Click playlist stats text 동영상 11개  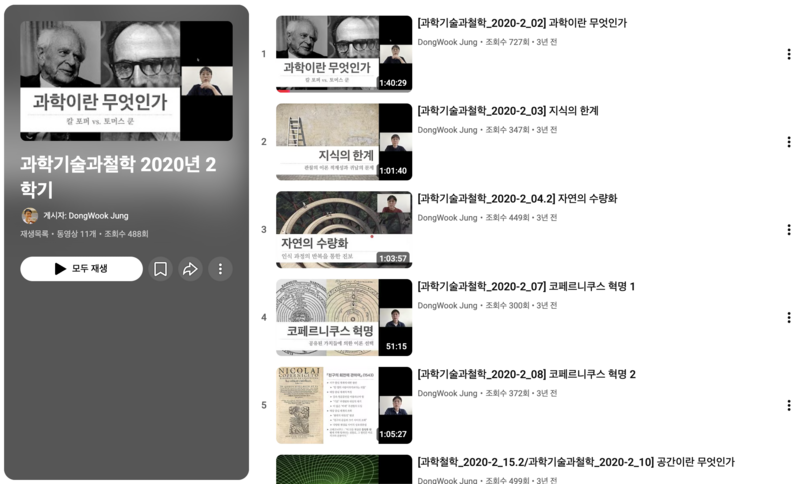[x=77, y=234]
